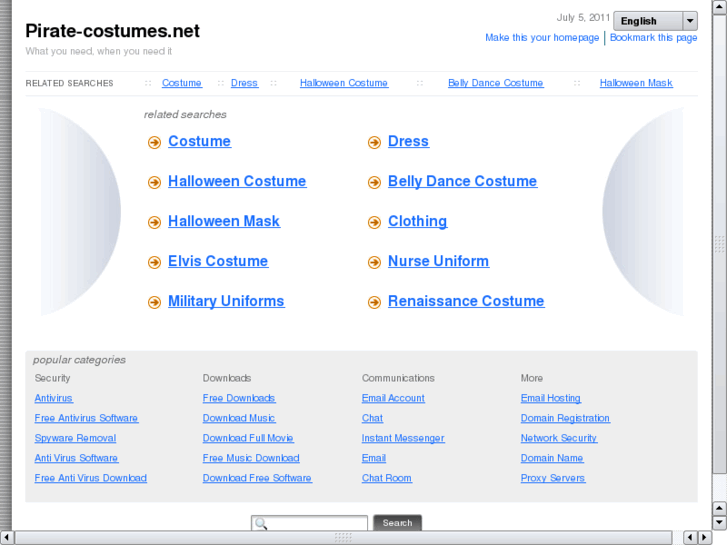Click the Search button
This screenshot has height=545, width=727.
coord(397,523)
